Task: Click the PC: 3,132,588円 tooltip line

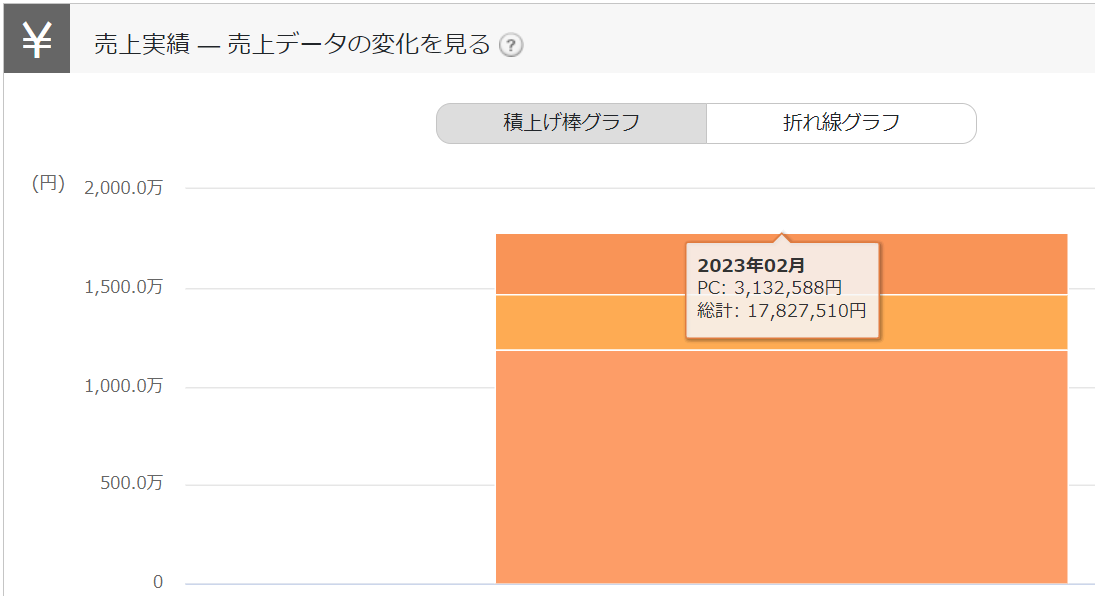Action: point(769,287)
